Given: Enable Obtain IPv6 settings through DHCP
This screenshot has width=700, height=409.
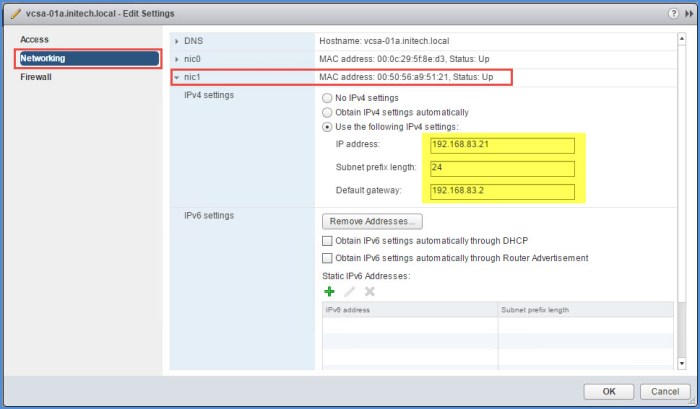Looking at the screenshot, I should click(327, 241).
